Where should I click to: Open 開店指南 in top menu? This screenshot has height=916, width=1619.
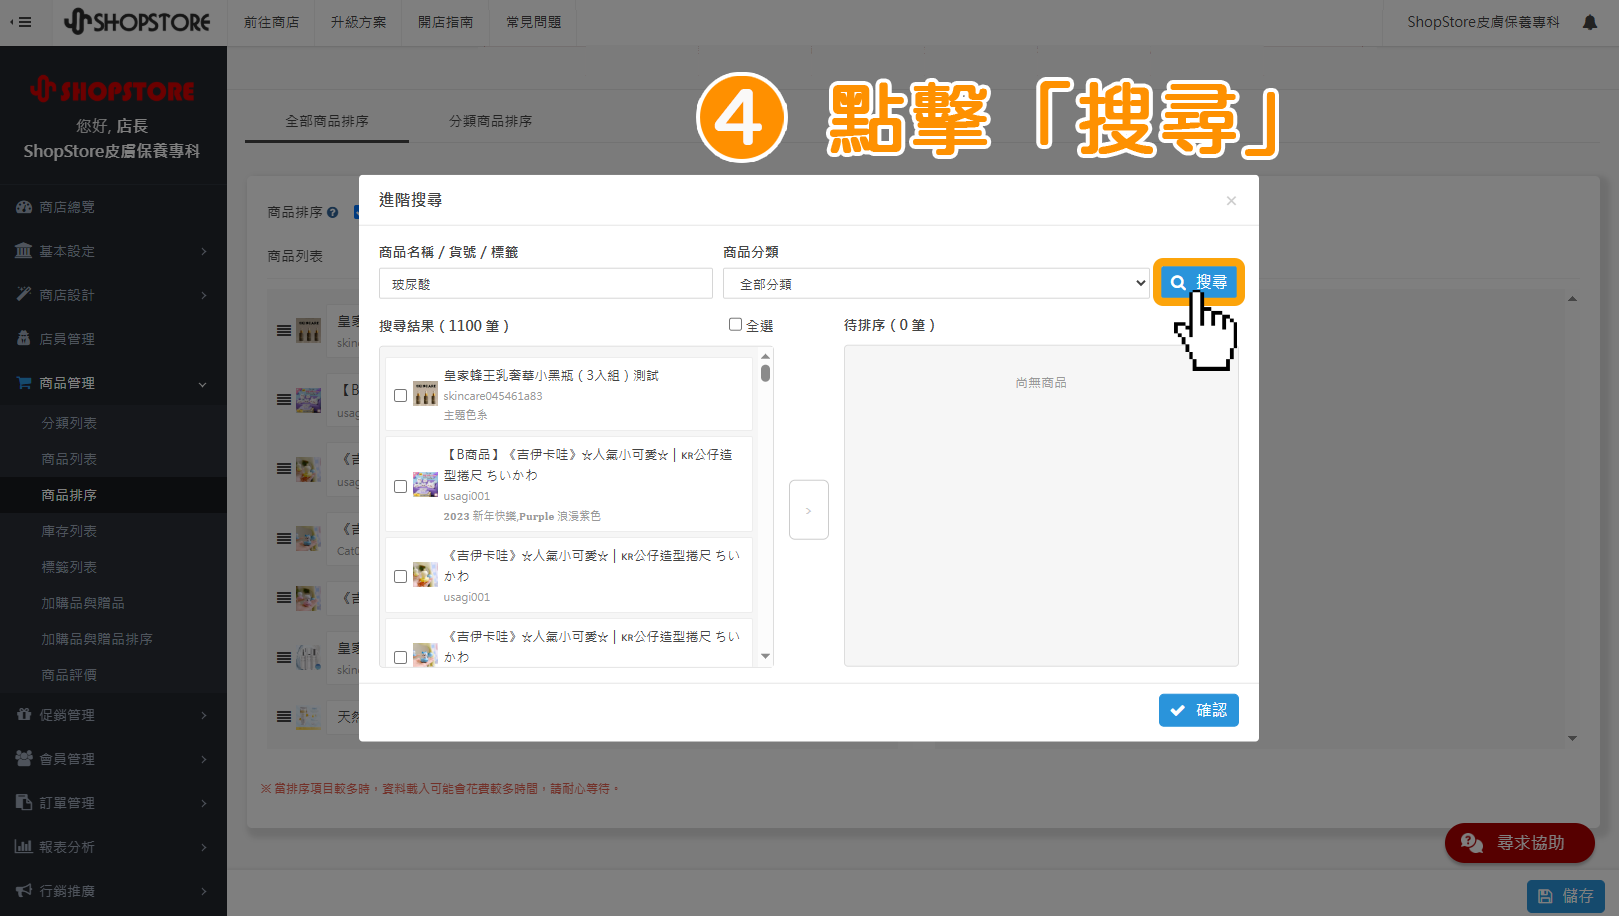(x=445, y=22)
